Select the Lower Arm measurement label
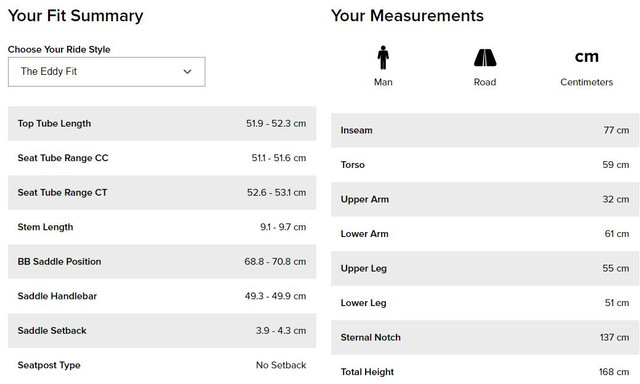 tap(364, 234)
